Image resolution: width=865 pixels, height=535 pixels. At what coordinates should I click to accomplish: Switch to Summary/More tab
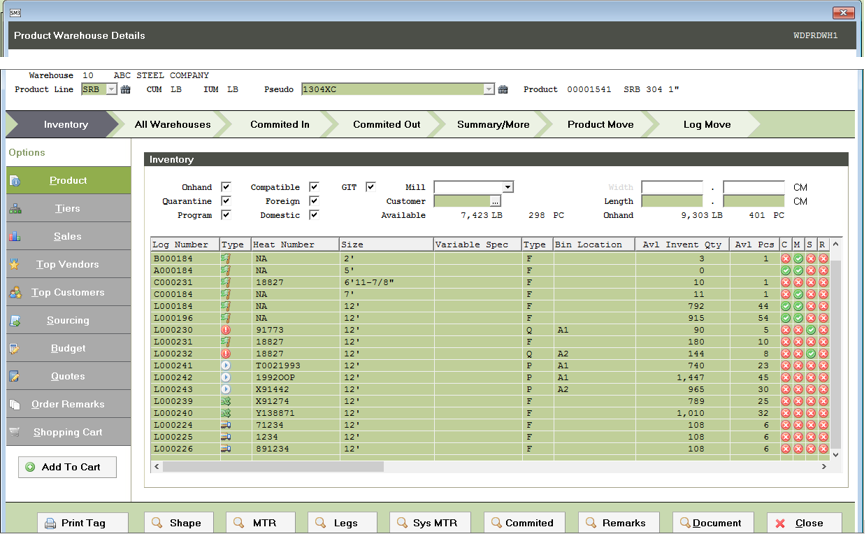coord(493,125)
